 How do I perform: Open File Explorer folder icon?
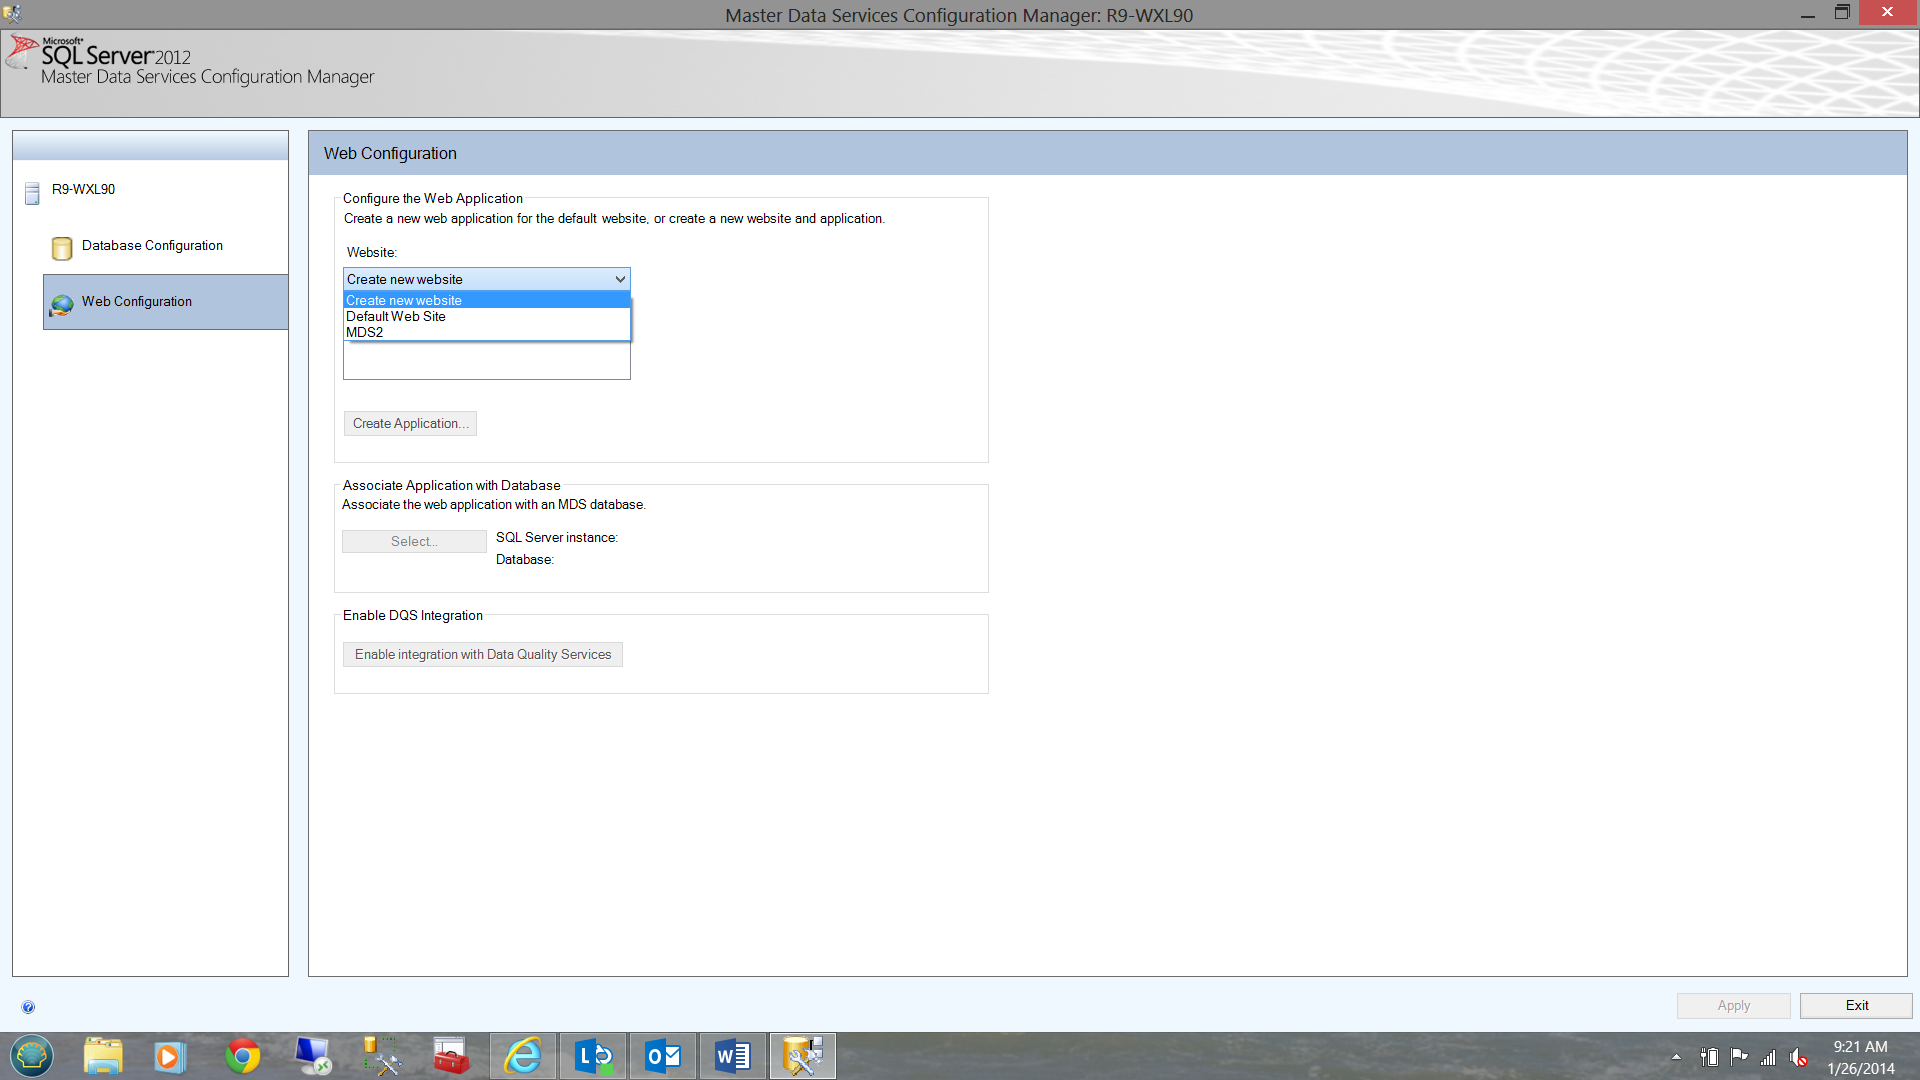[102, 1056]
